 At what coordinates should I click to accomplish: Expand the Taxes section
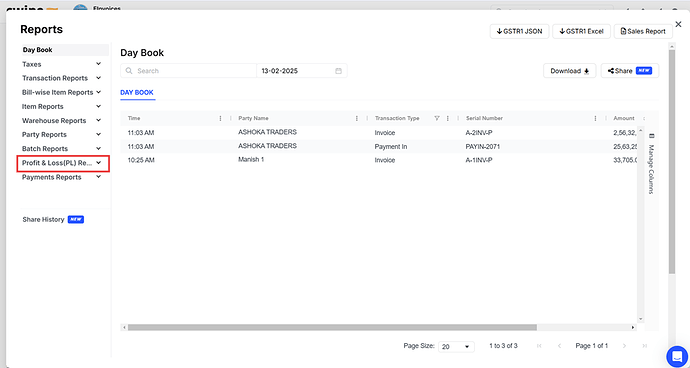pyautogui.click(x=62, y=64)
